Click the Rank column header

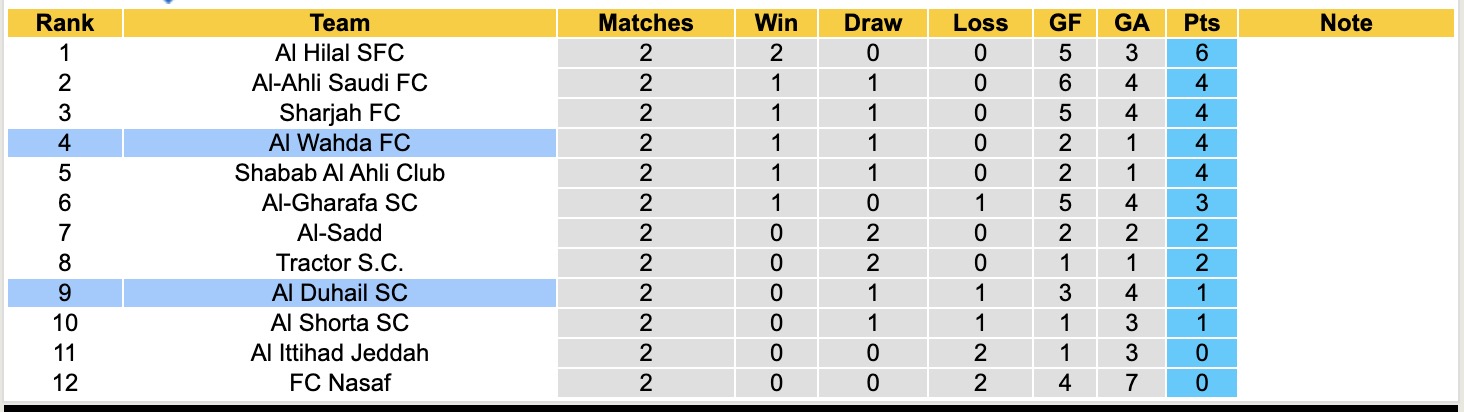point(64,23)
